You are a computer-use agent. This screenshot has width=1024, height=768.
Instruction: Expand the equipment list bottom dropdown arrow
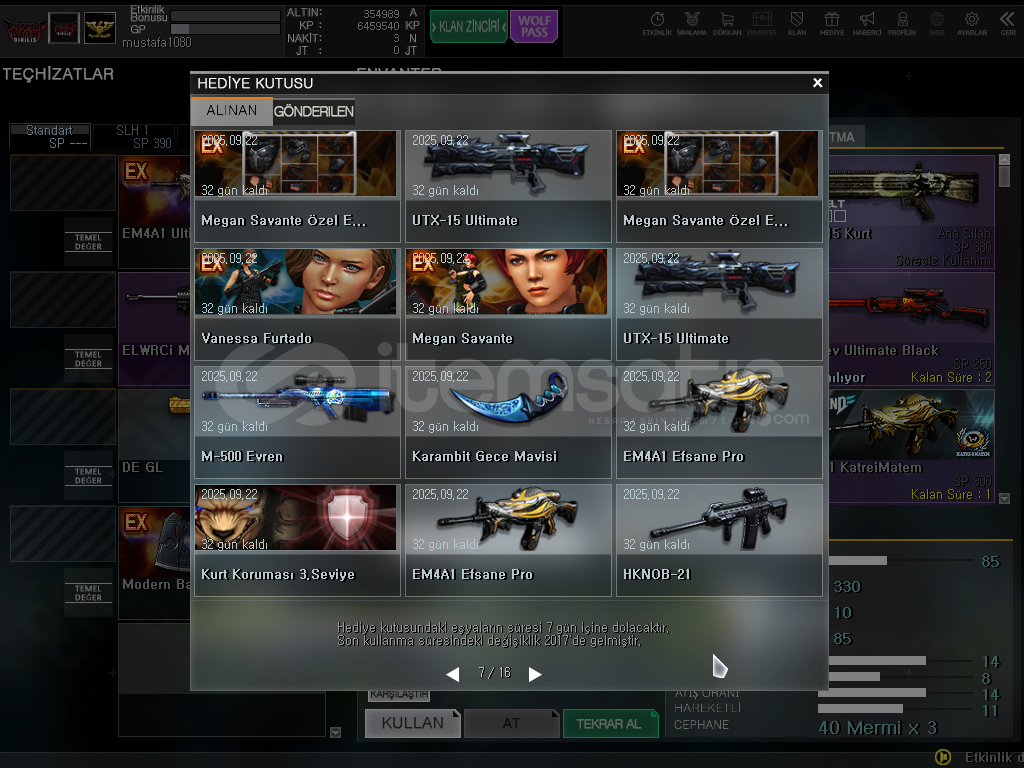click(x=336, y=732)
